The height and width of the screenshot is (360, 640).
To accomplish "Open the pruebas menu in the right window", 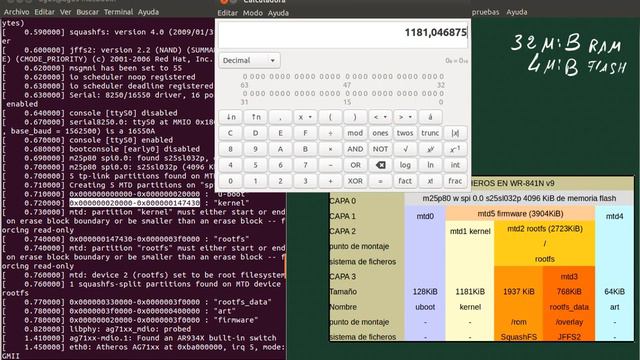I will click(x=485, y=12).
